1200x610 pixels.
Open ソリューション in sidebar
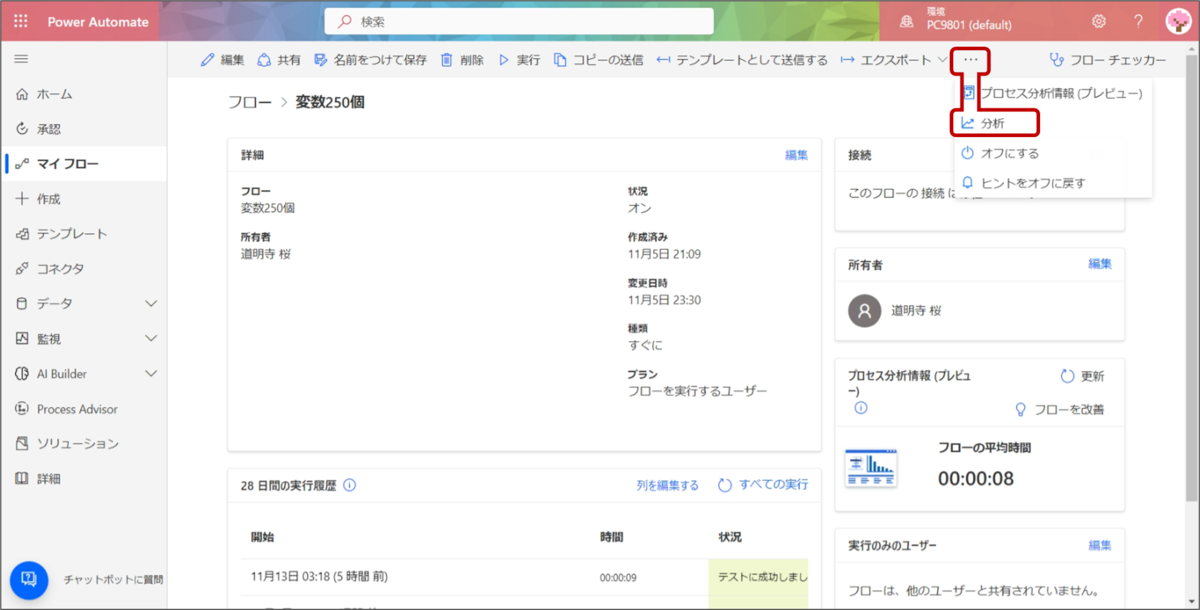tap(83, 444)
